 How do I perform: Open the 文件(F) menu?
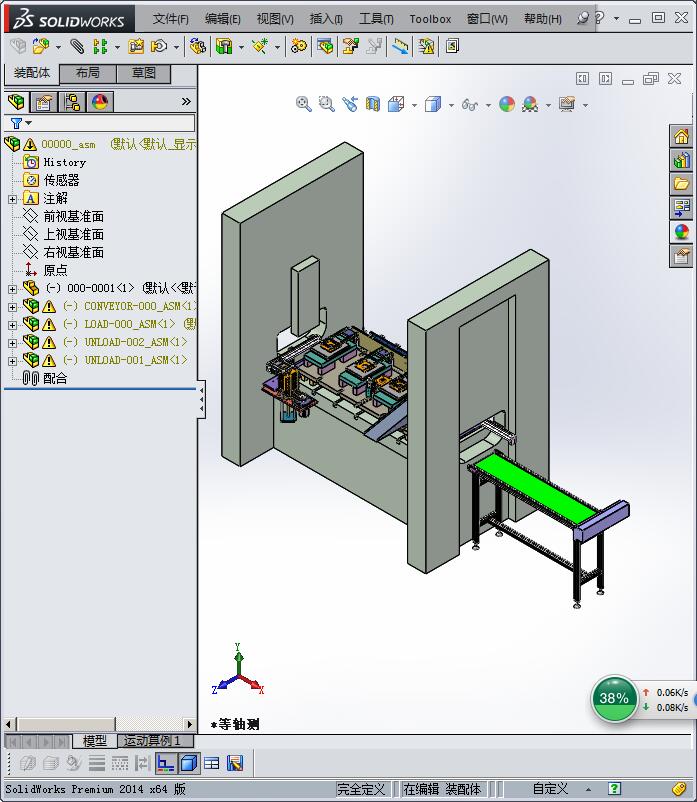point(170,19)
